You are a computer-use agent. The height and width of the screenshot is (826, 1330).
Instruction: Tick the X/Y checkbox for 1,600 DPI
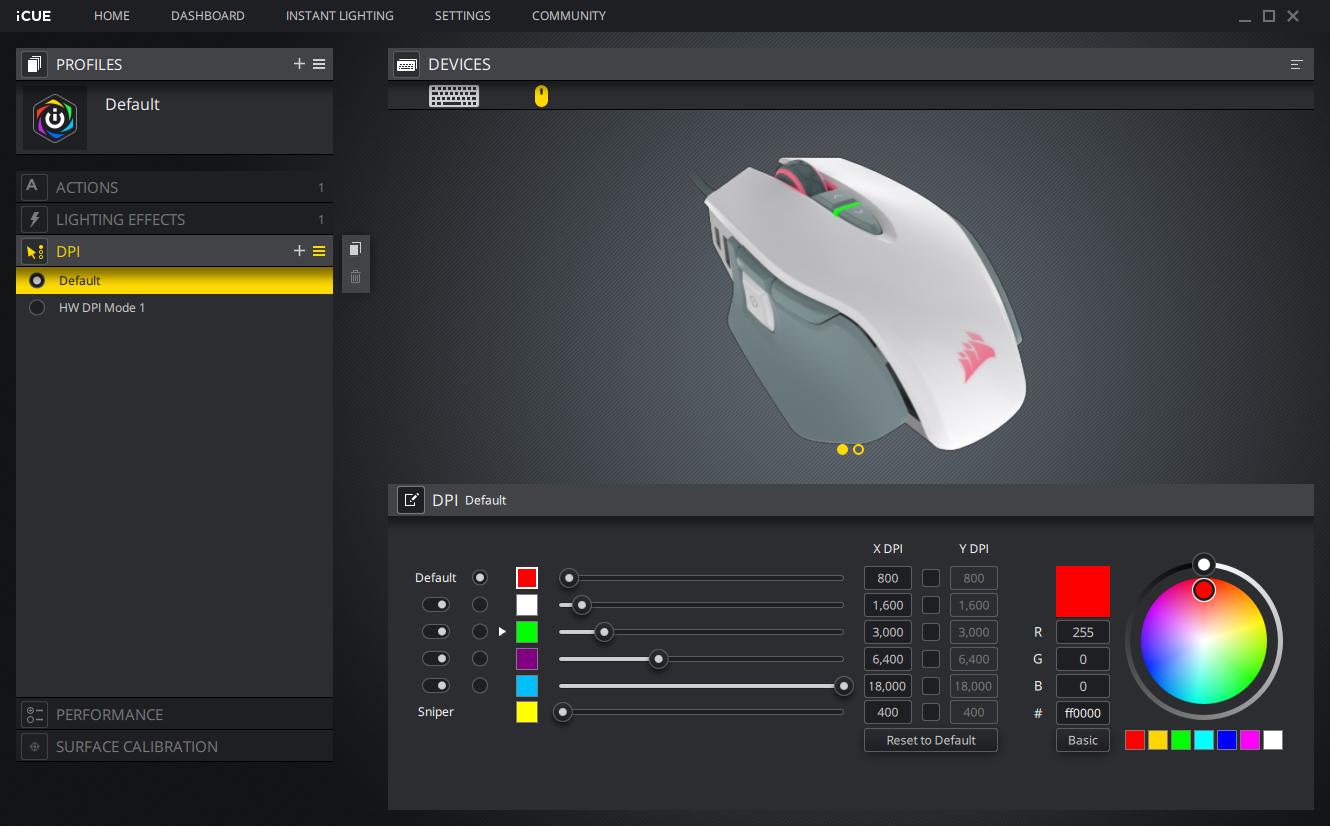931,605
